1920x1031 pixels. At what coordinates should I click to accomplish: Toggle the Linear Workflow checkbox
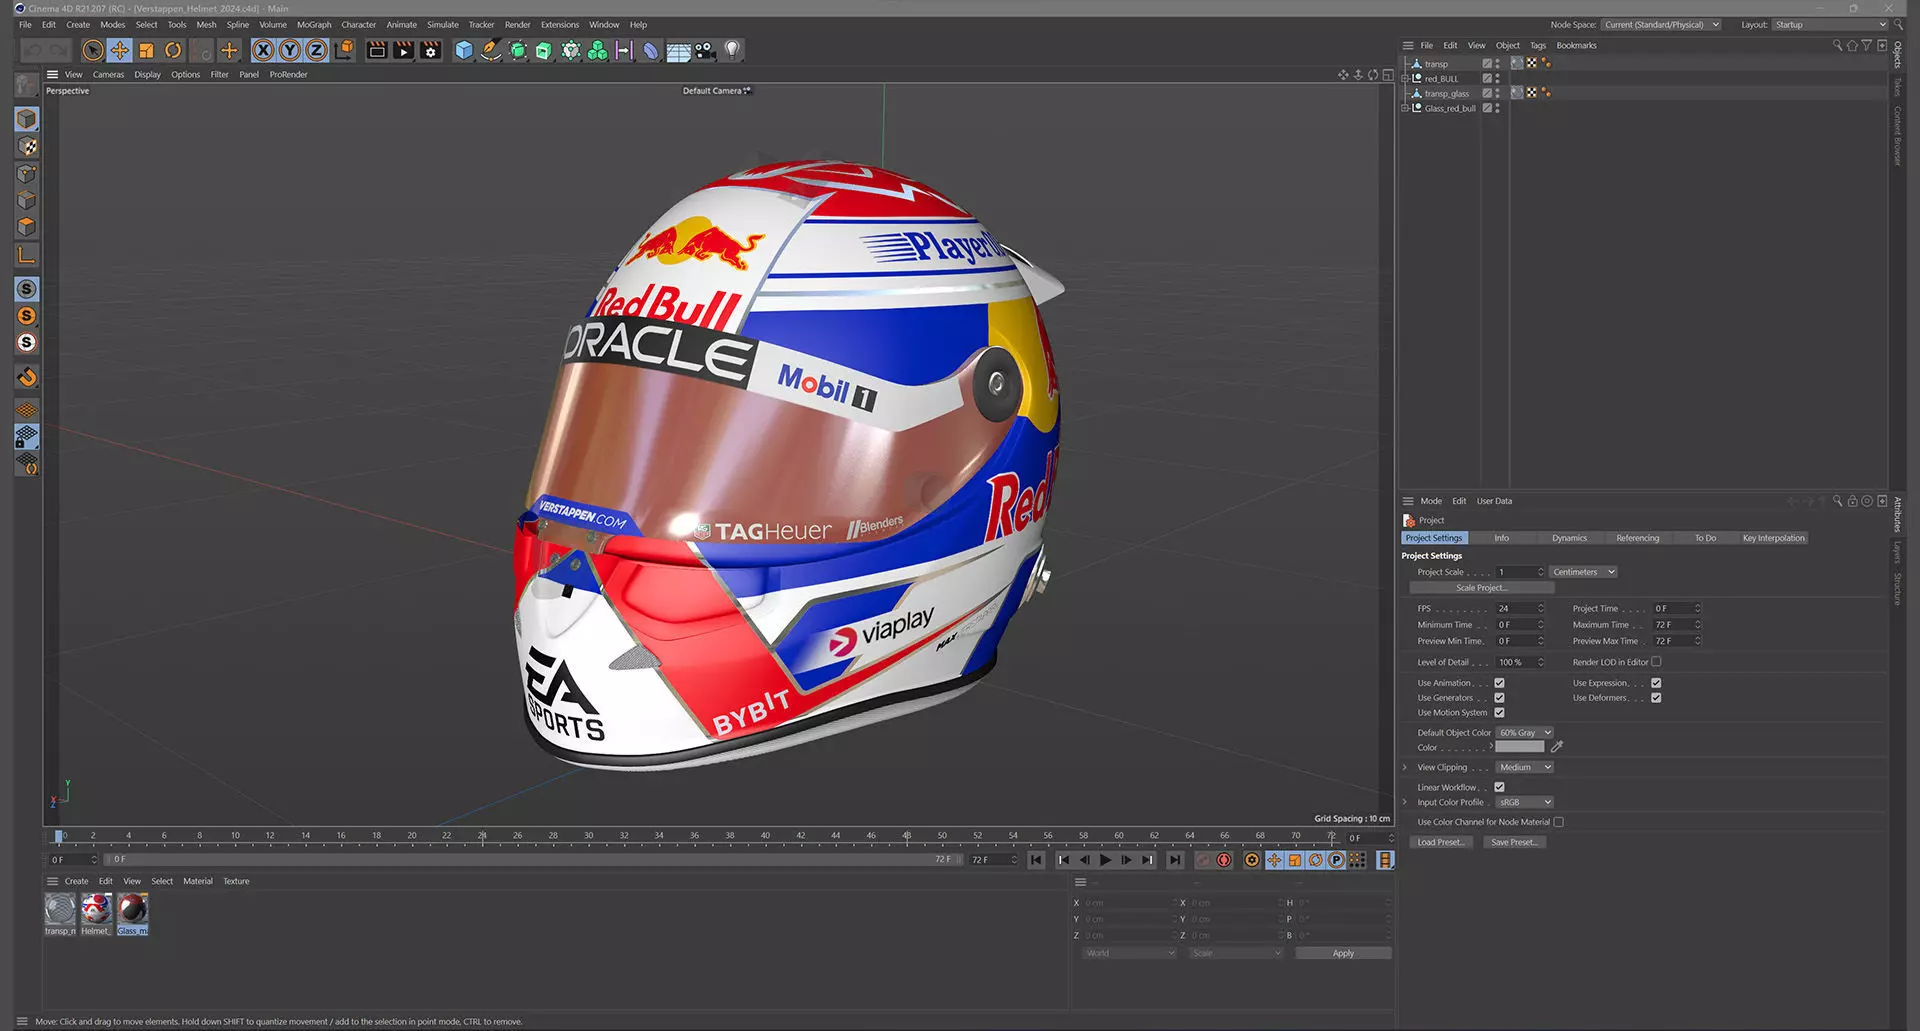1499,787
